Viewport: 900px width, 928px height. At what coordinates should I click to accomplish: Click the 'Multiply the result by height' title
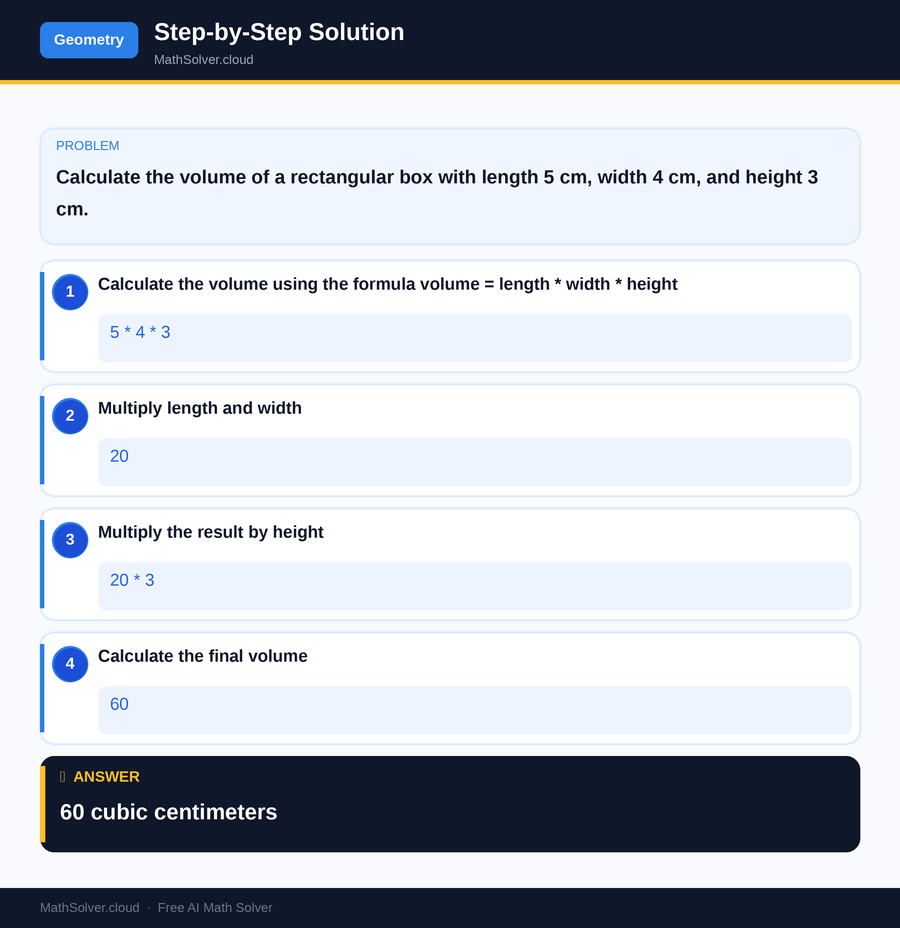click(x=211, y=532)
